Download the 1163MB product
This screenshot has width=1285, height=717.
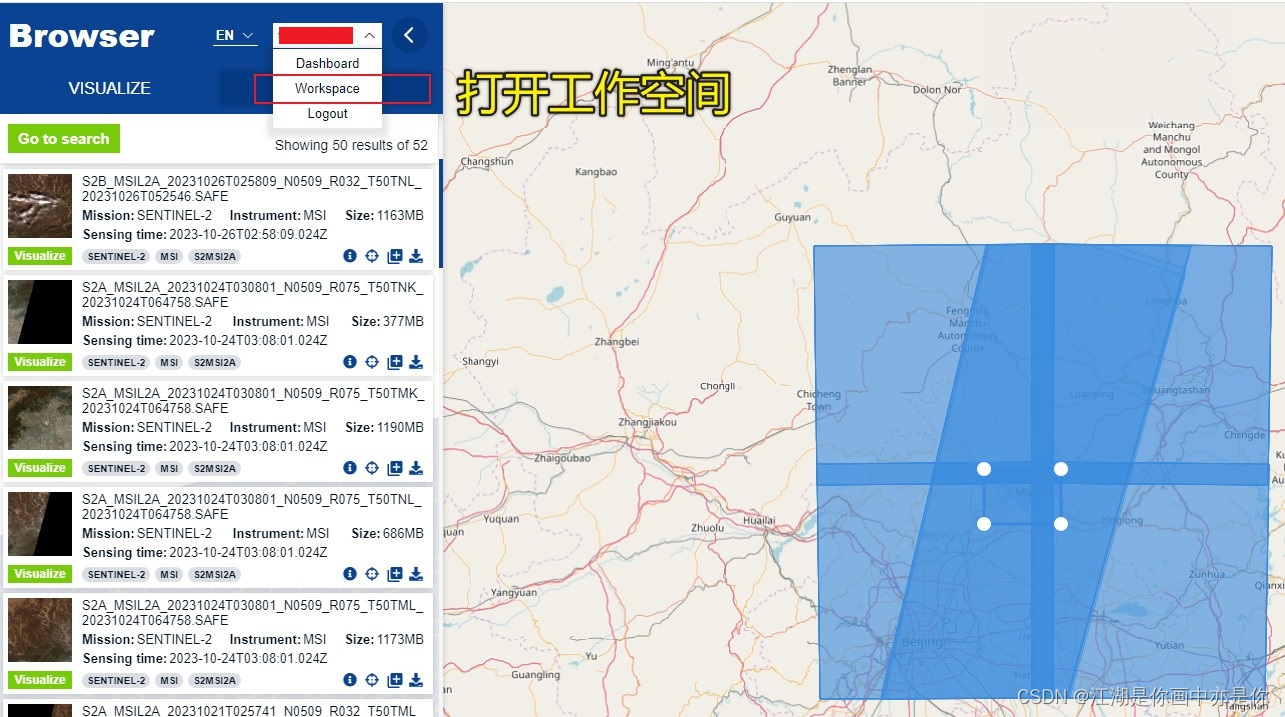click(416, 256)
